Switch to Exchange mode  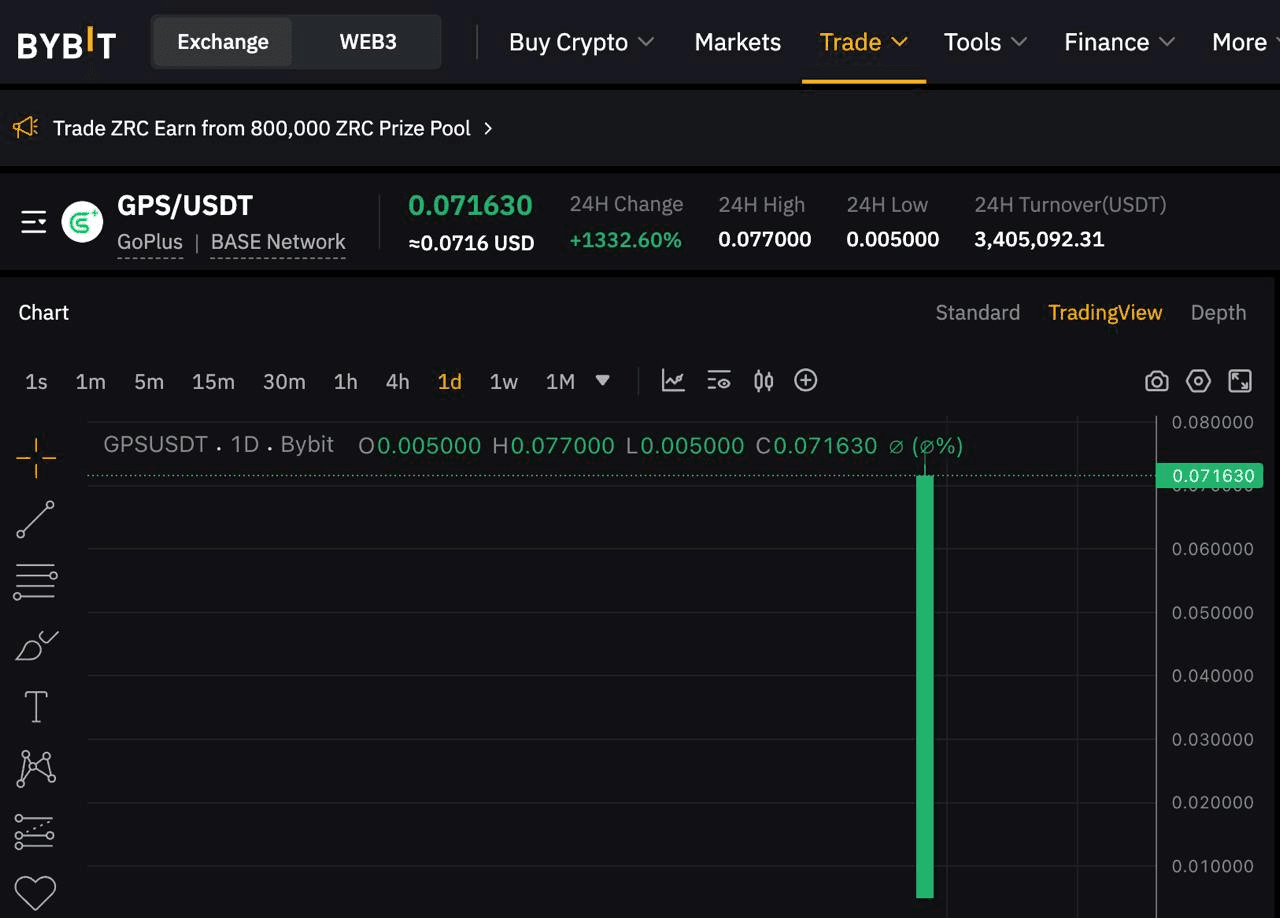pos(223,42)
